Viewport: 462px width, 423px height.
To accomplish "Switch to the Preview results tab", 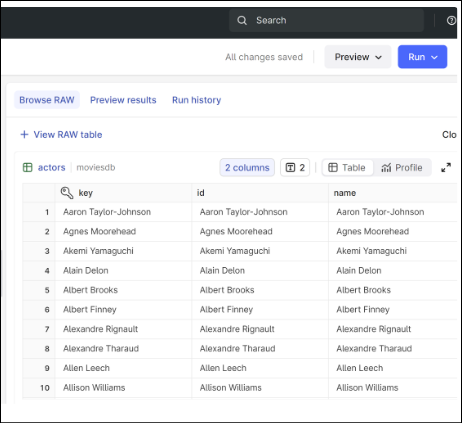I will pos(123,100).
